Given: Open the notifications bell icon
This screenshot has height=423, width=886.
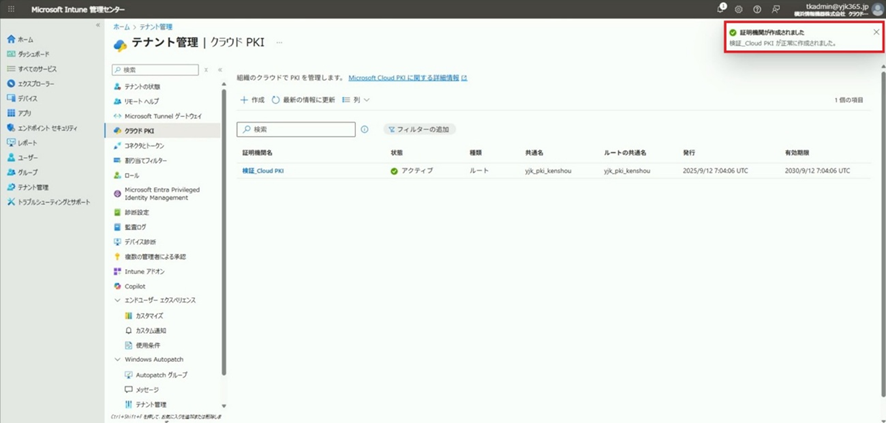Looking at the screenshot, I should tap(721, 9).
